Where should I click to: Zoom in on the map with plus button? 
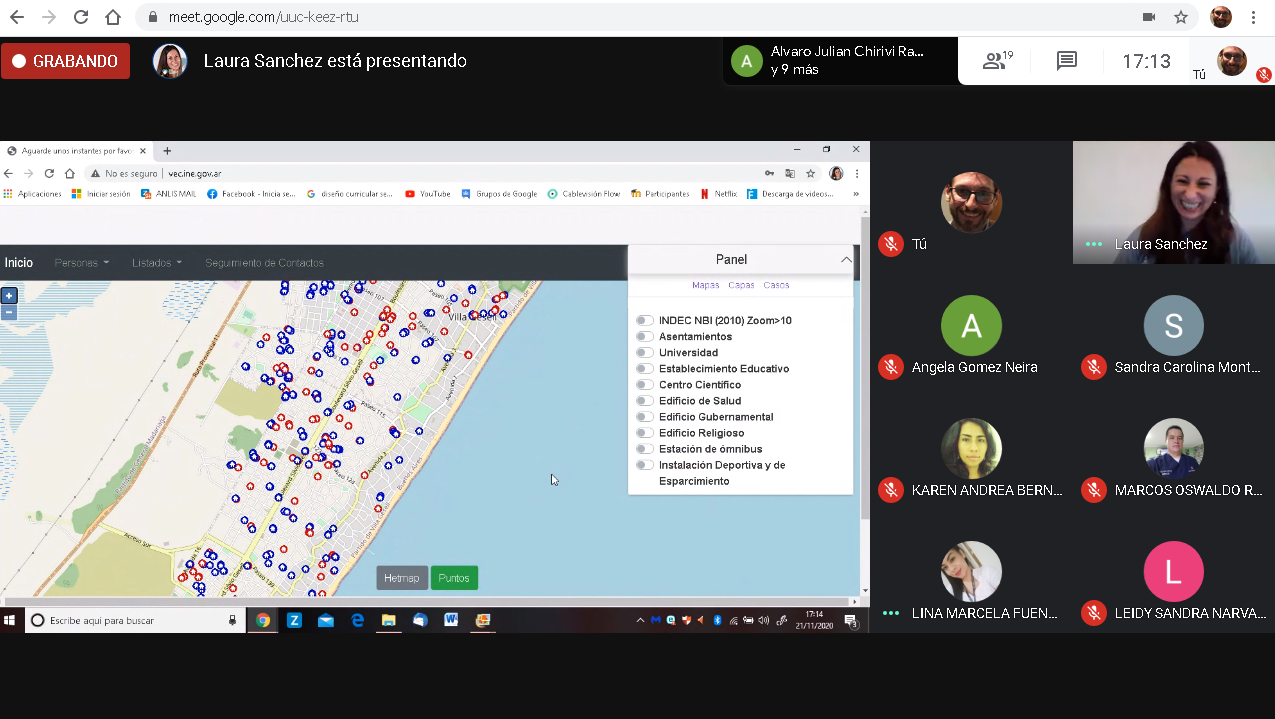(x=9, y=295)
